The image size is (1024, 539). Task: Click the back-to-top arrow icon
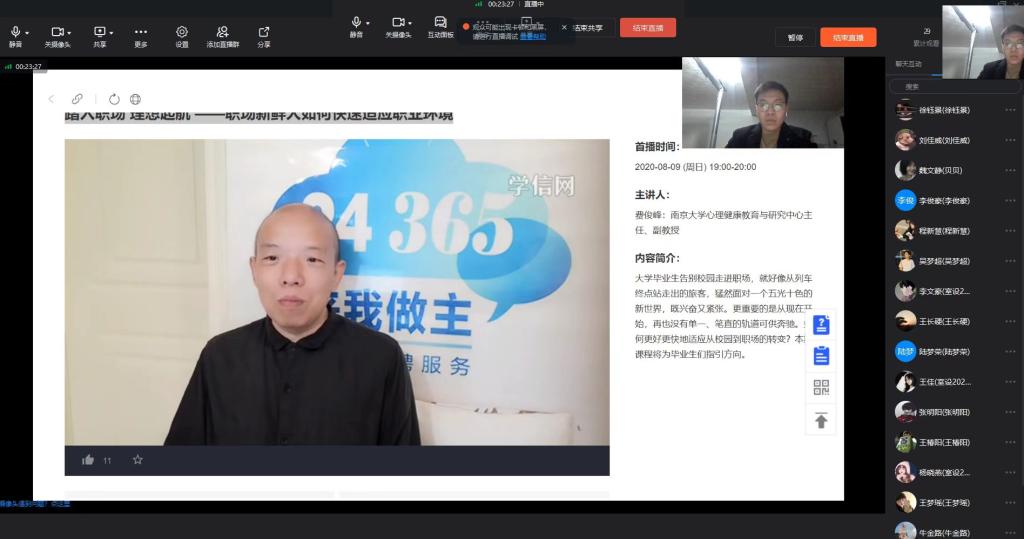pos(821,421)
